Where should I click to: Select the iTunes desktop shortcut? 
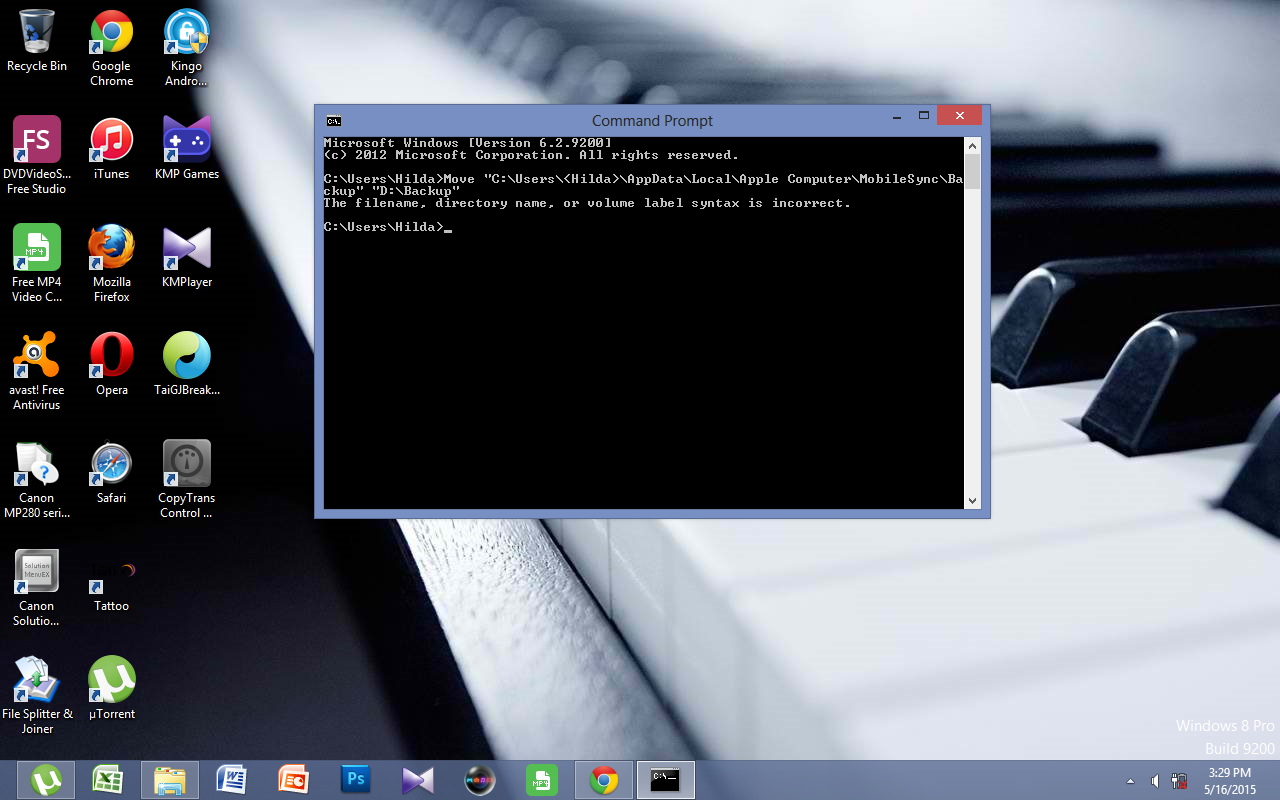tap(112, 149)
